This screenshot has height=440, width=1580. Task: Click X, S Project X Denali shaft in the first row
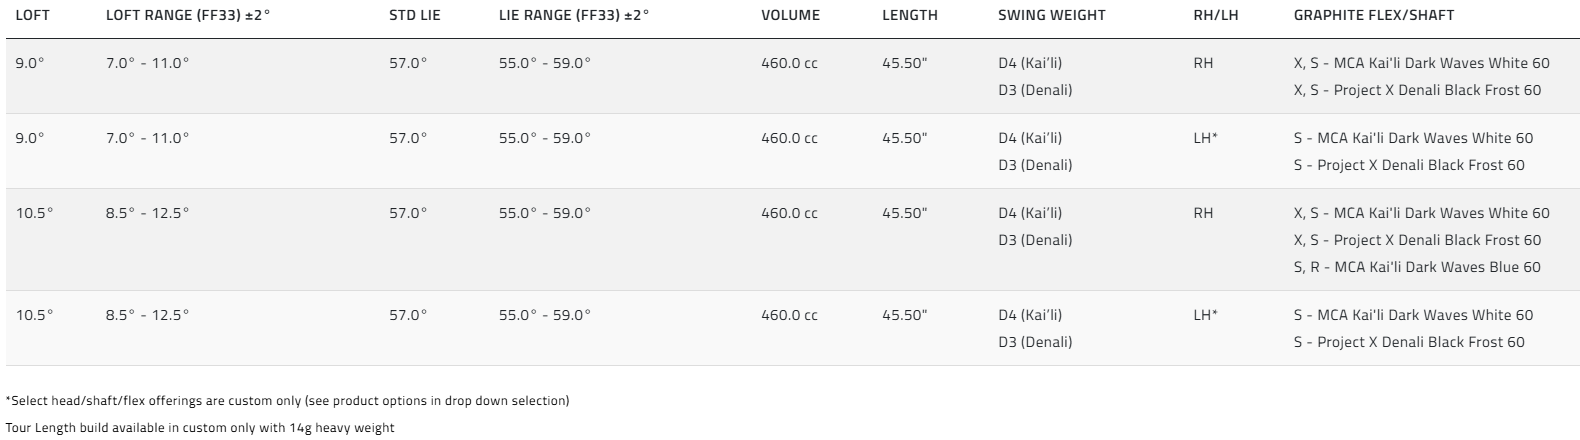click(1417, 90)
